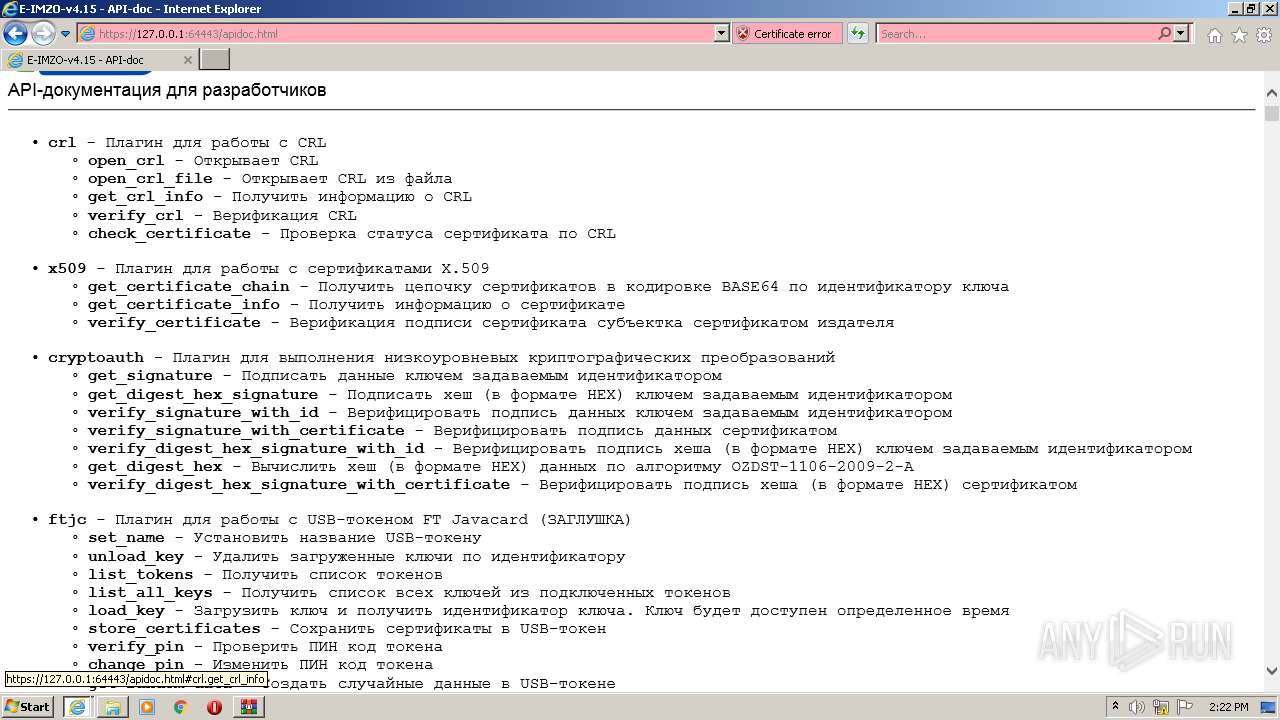
Task: Open the recent pages dropdown arrow
Action: (66, 34)
